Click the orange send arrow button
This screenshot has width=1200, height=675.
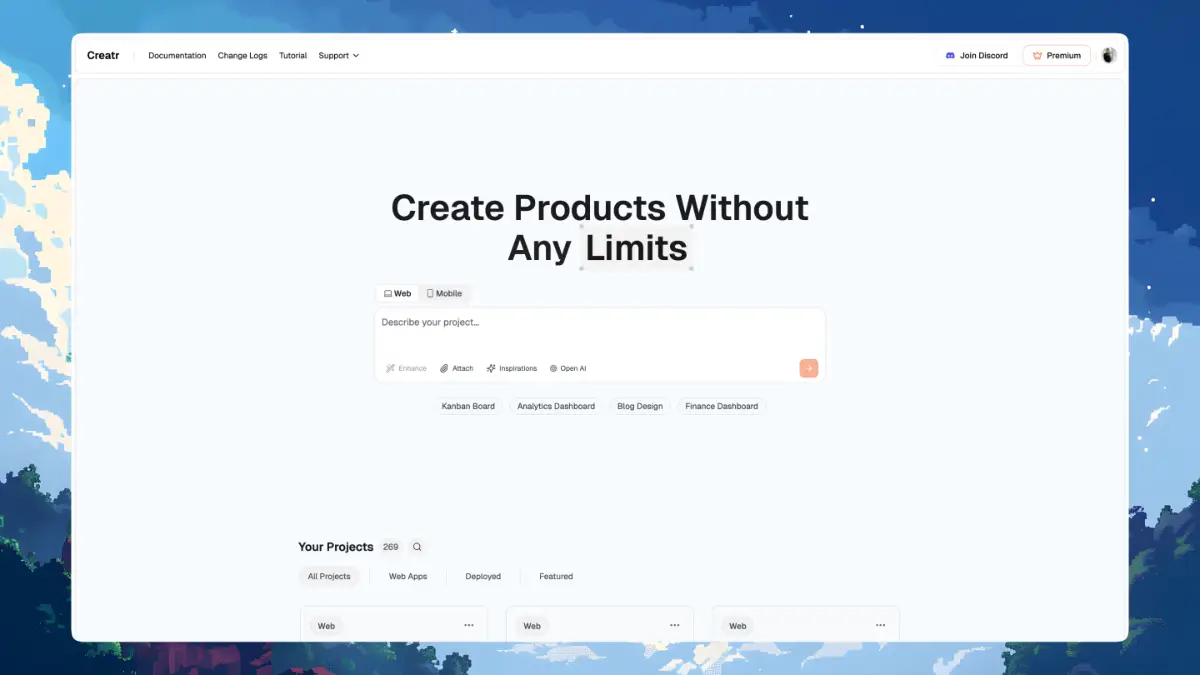click(x=808, y=368)
